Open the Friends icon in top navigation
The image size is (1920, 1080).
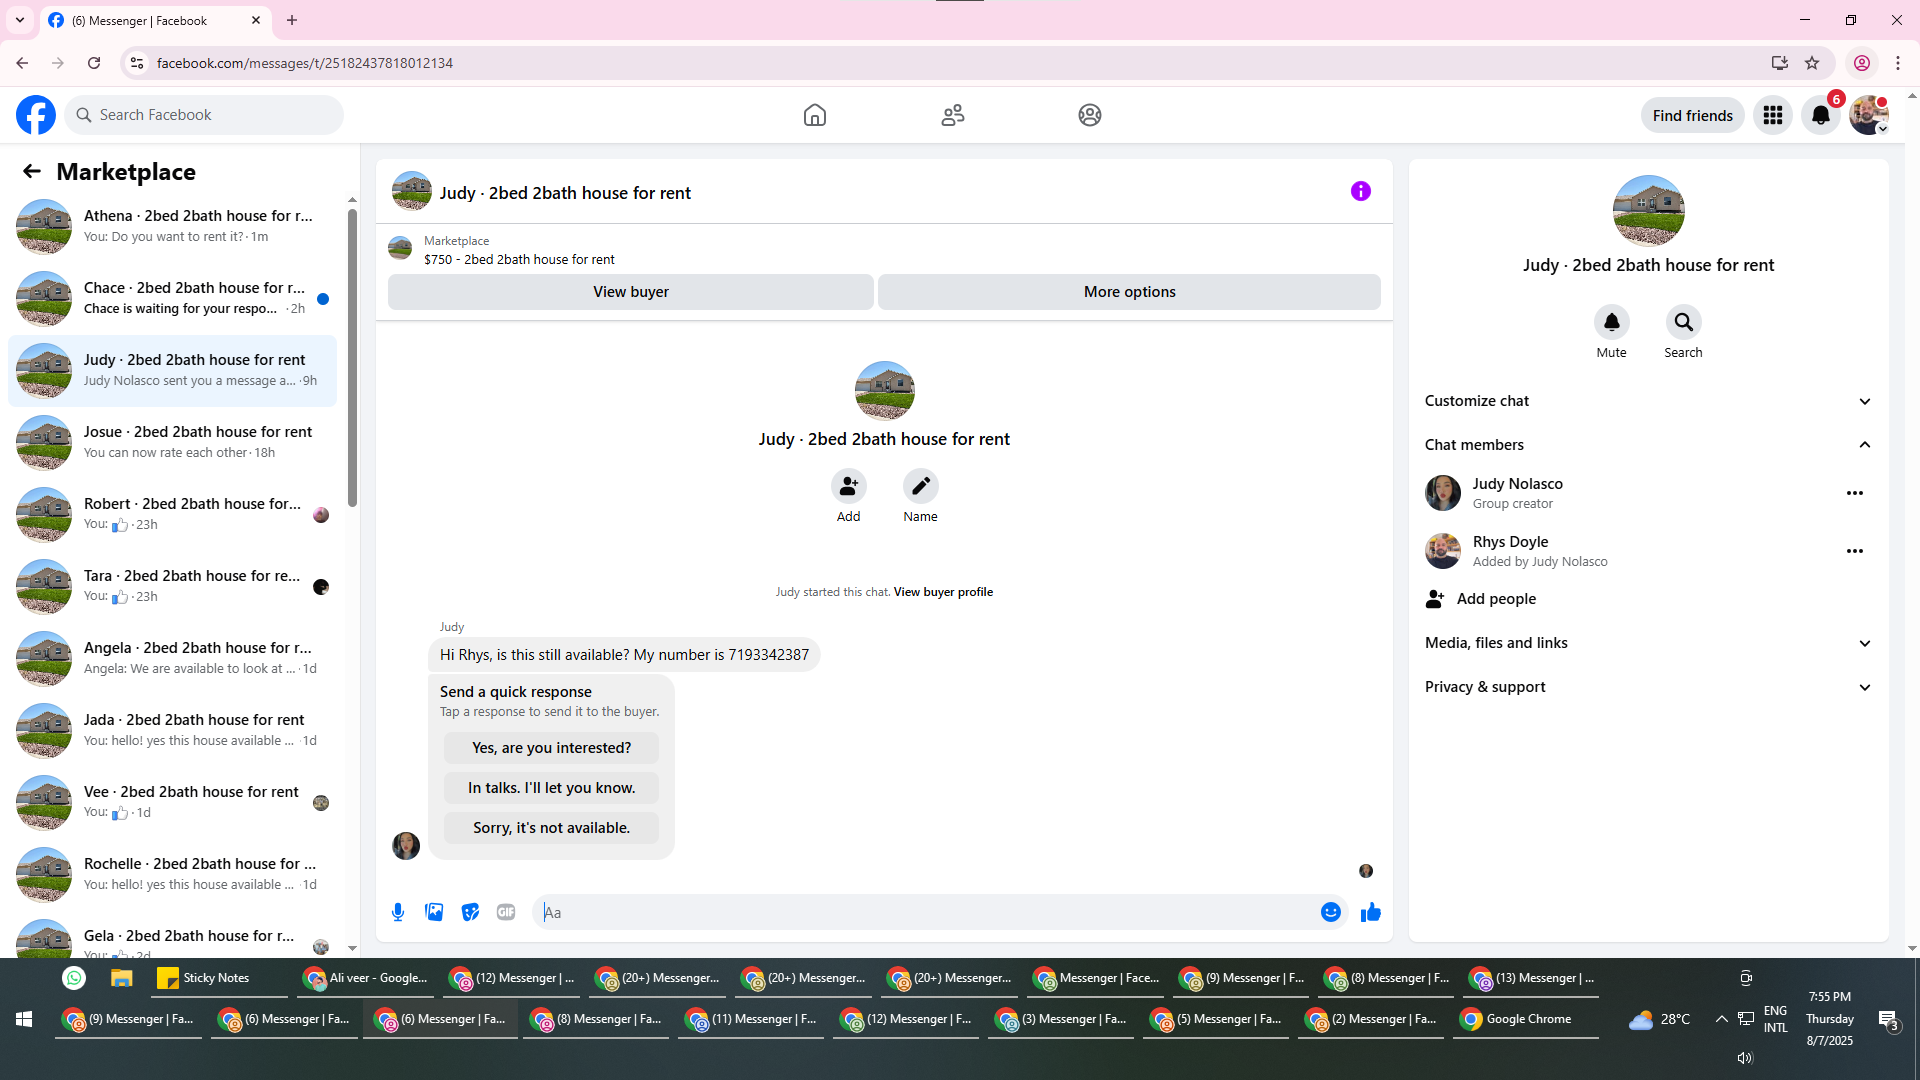click(x=953, y=115)
